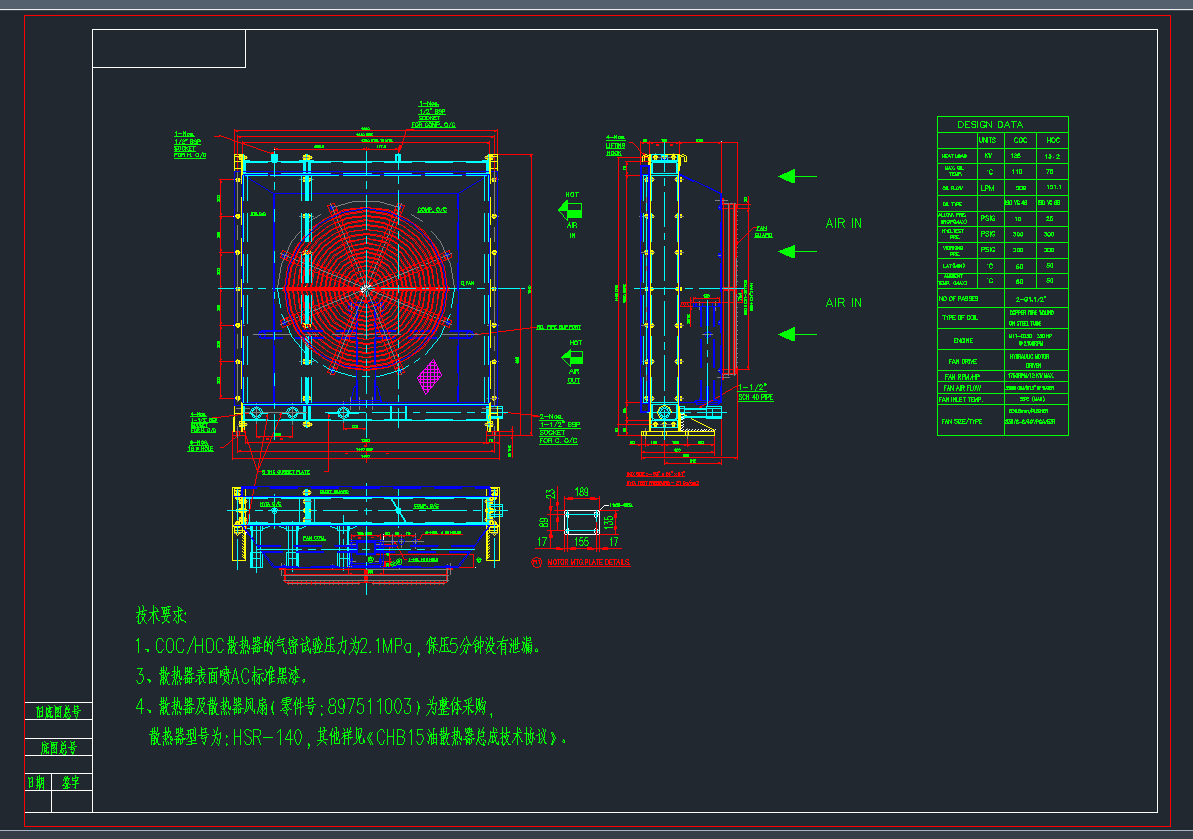Click the center hub of the red fan guard

[x=367, y=289]
